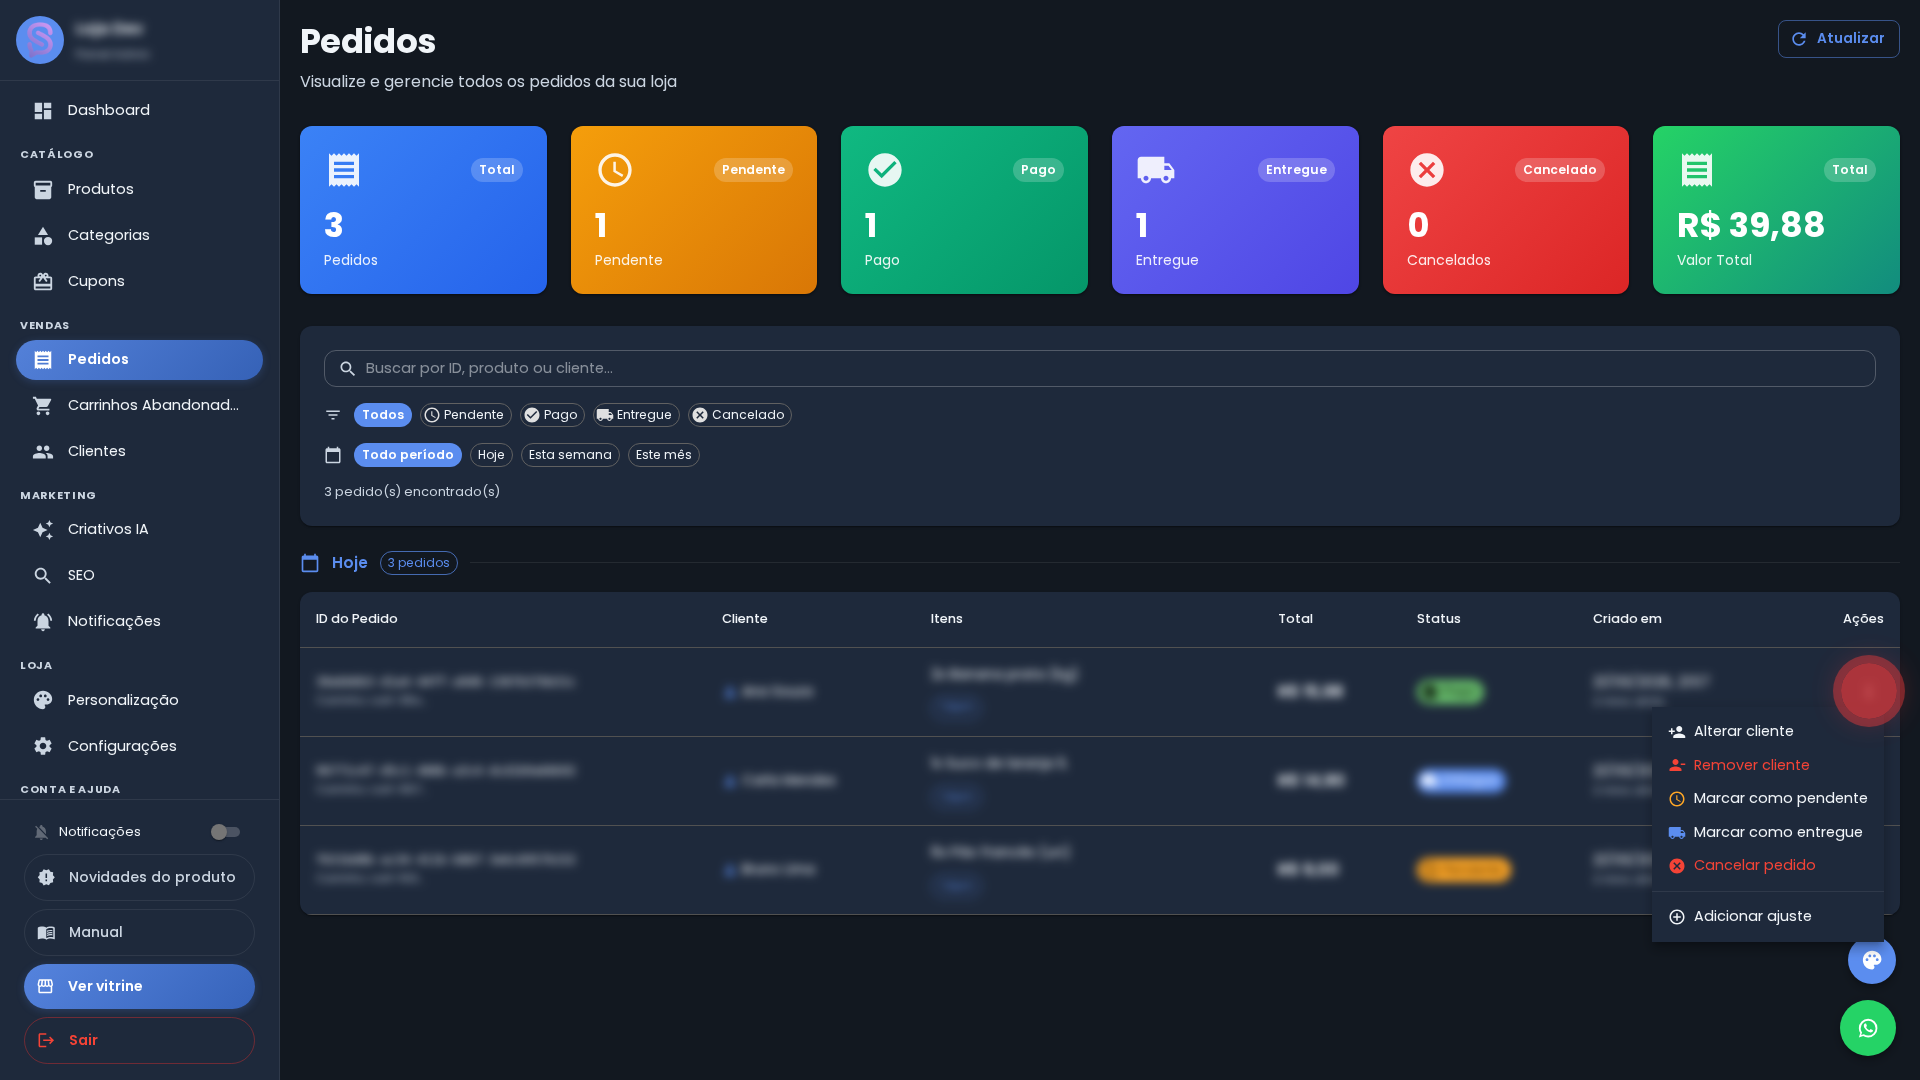
Task: Open Personalização in the sidebar
Action: [139, 700]
